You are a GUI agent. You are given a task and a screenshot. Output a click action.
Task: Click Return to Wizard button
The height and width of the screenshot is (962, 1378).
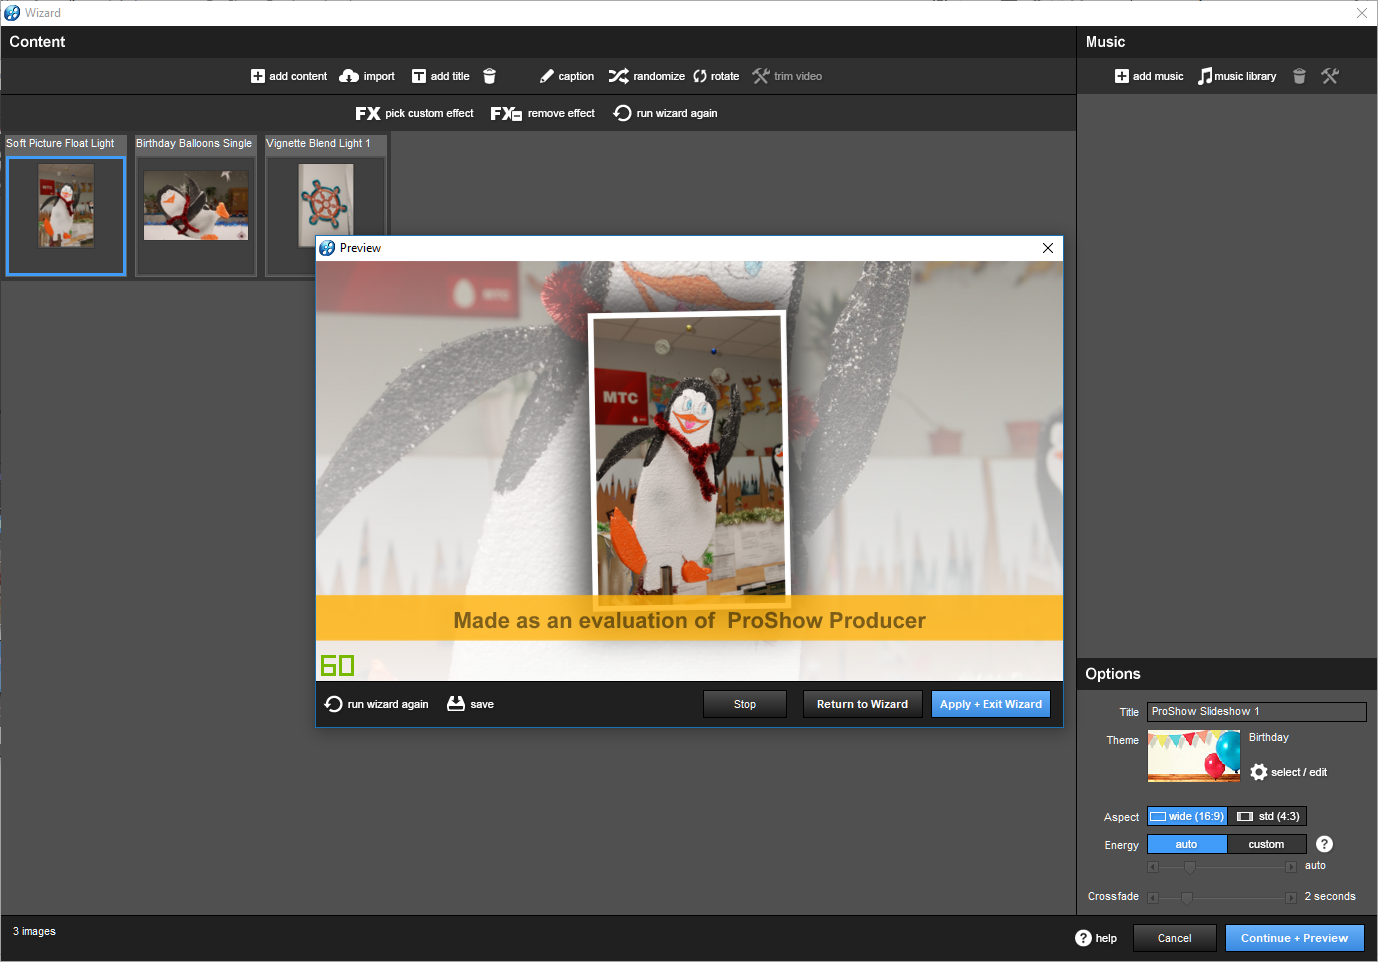click(x=862, y=704)
